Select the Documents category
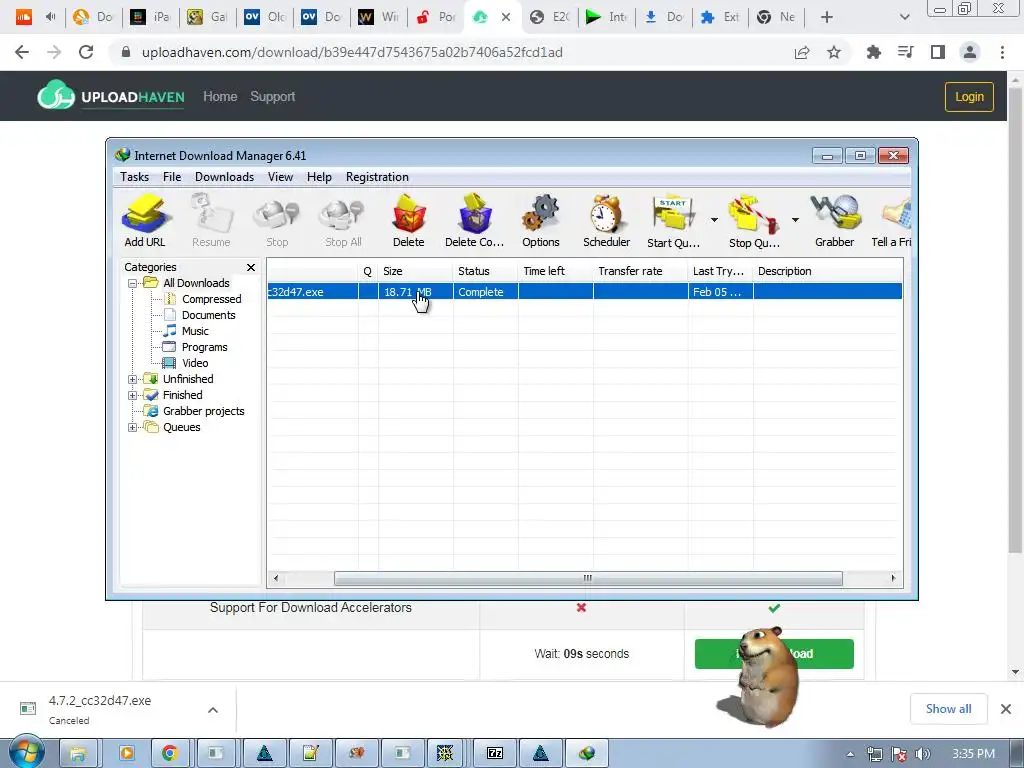The image size is (1024, 768). (x=208, y=315)
